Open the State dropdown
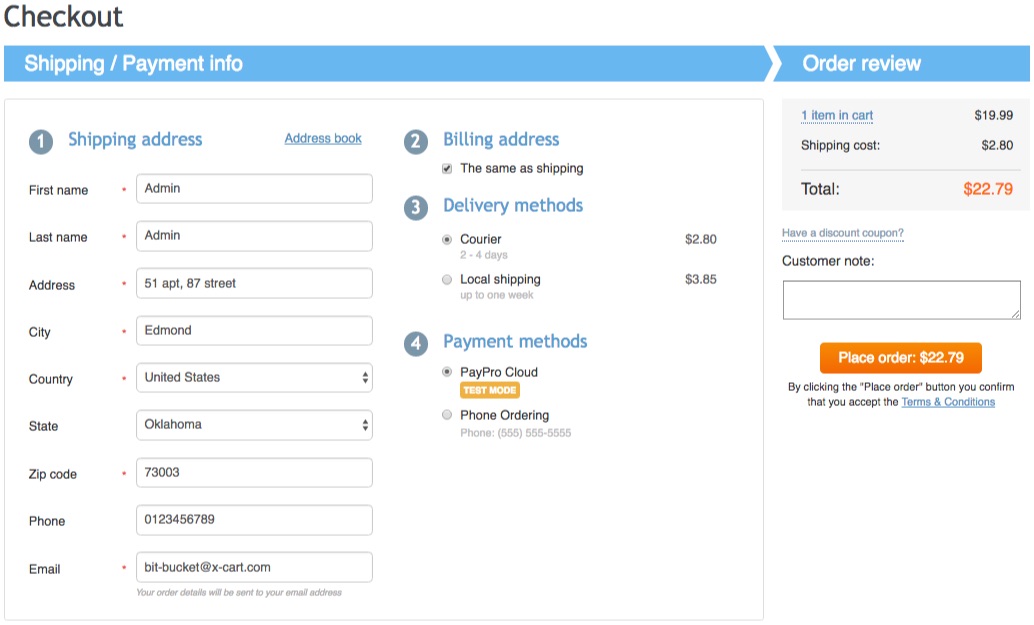The height and width of the screenshot is (625, 1034). click(x=254, y=425)
